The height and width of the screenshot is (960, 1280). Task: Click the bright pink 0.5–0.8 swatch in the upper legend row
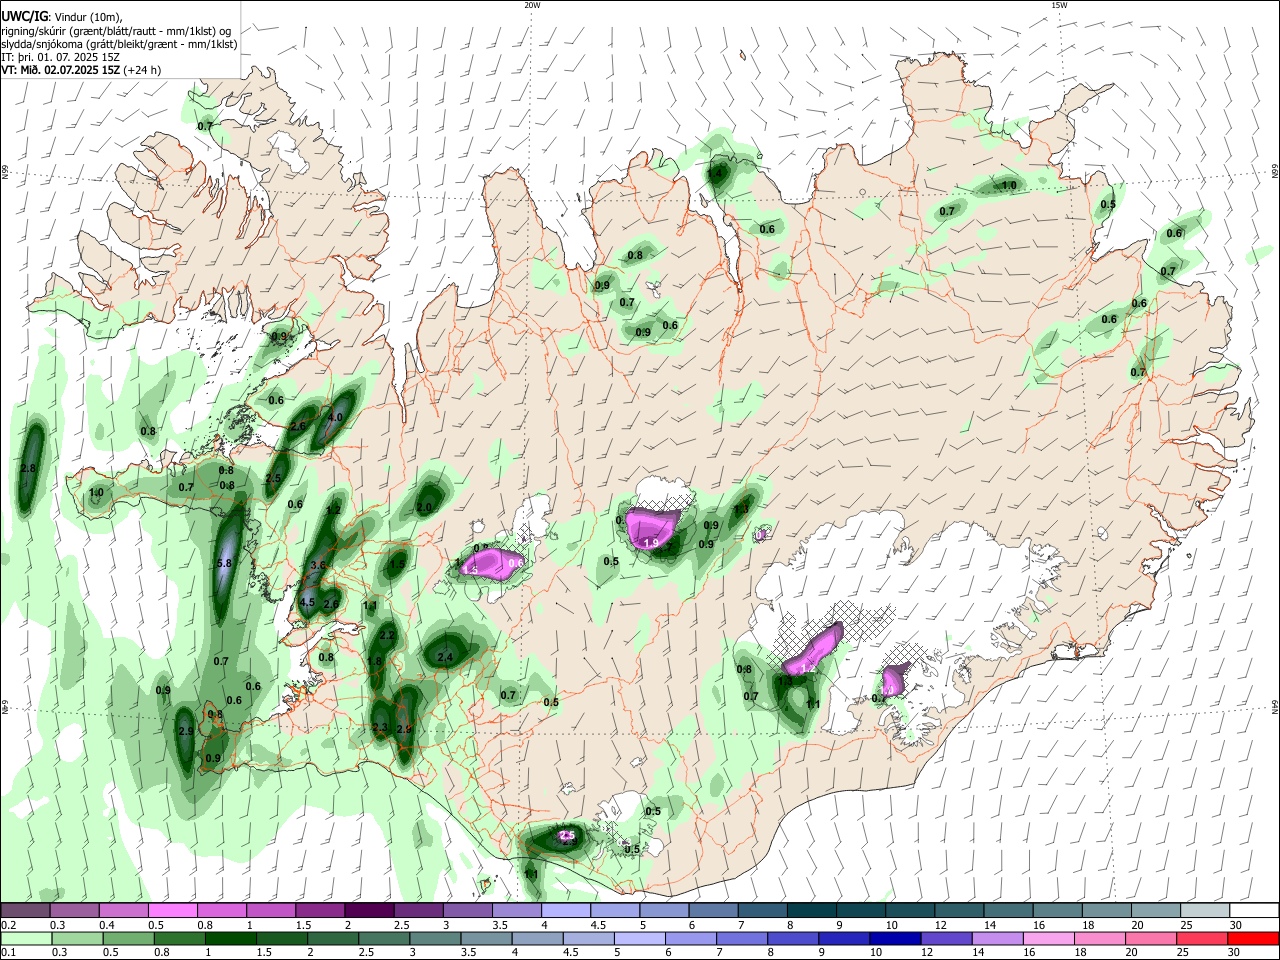[x=172, y=911]
